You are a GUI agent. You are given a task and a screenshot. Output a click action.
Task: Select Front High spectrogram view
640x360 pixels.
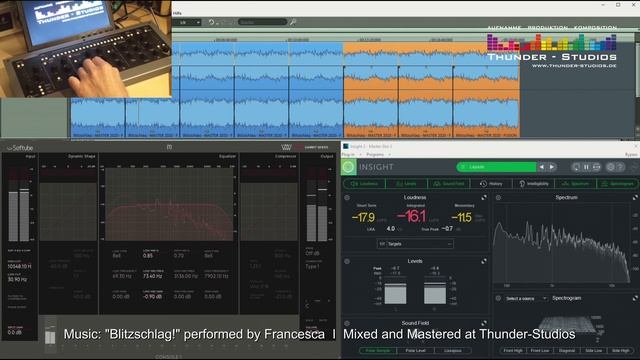point(513,351)
